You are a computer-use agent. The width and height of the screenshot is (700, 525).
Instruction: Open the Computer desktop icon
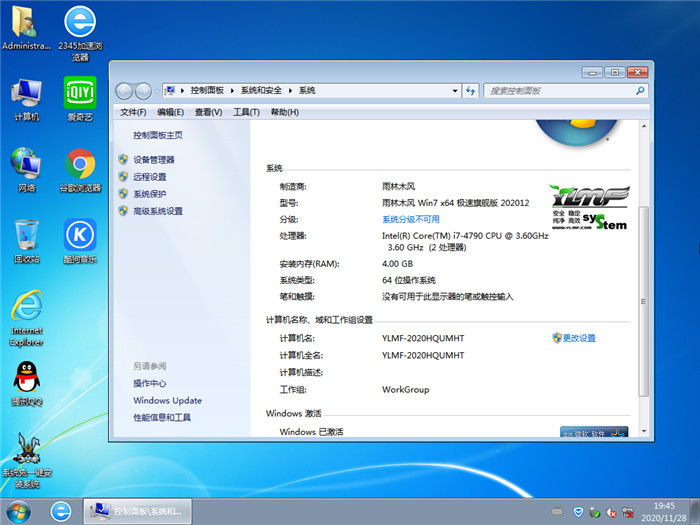tap(27, 100)
